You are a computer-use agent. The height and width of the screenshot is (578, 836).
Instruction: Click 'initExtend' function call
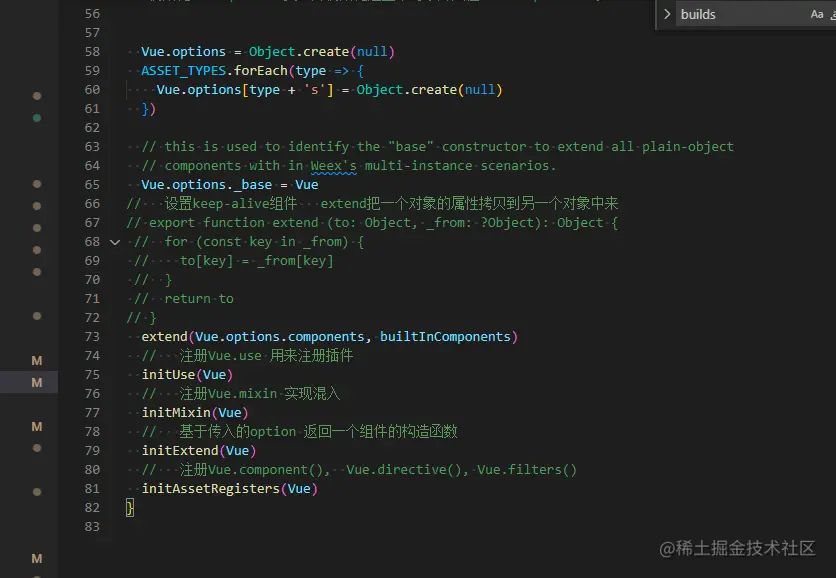pos(180,451)
